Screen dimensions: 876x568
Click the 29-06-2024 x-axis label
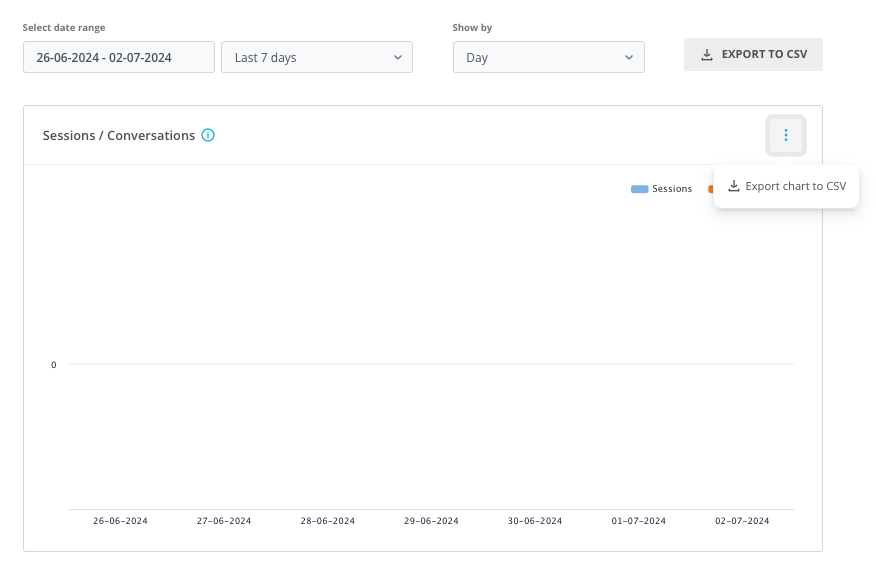click(x=431, y=521)
